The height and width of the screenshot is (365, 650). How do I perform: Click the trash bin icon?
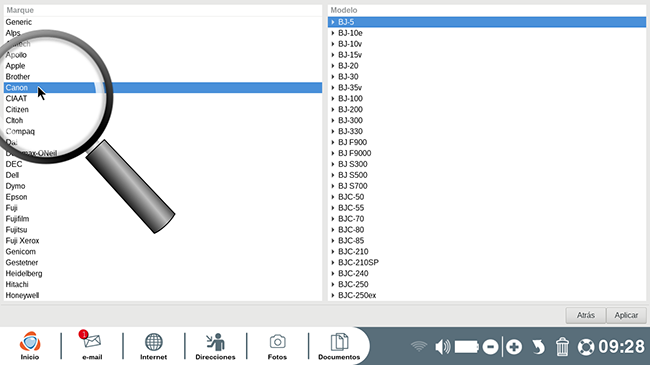point(562,347)
